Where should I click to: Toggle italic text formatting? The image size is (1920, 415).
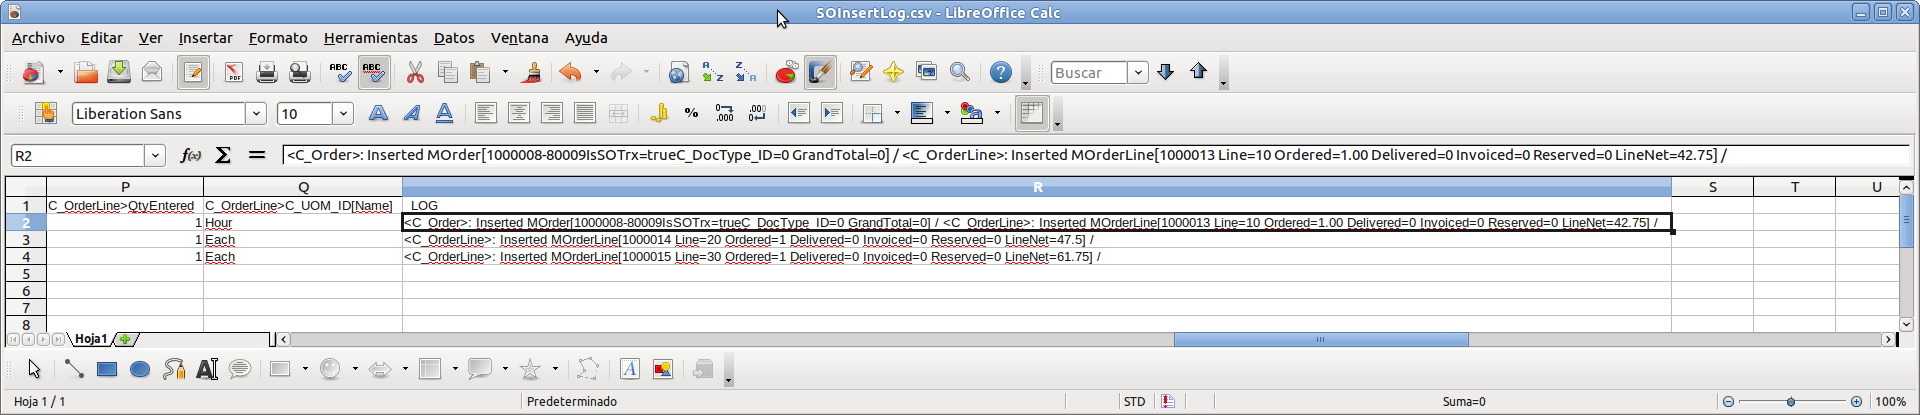click(x=411, y=113)
